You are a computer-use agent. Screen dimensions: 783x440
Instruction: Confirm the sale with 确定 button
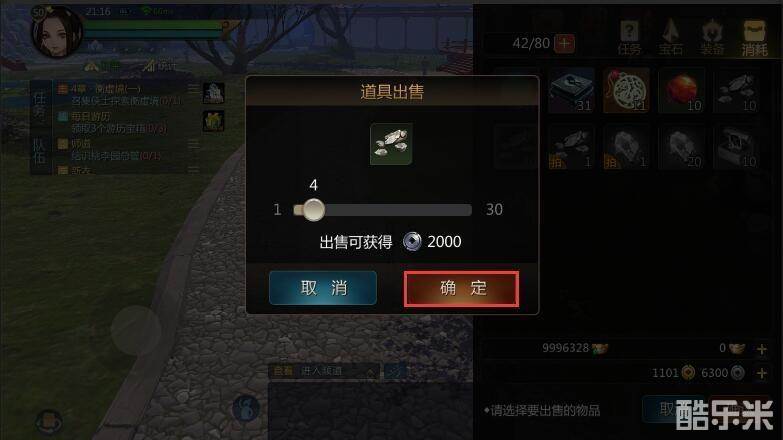[x=461, y=289]
